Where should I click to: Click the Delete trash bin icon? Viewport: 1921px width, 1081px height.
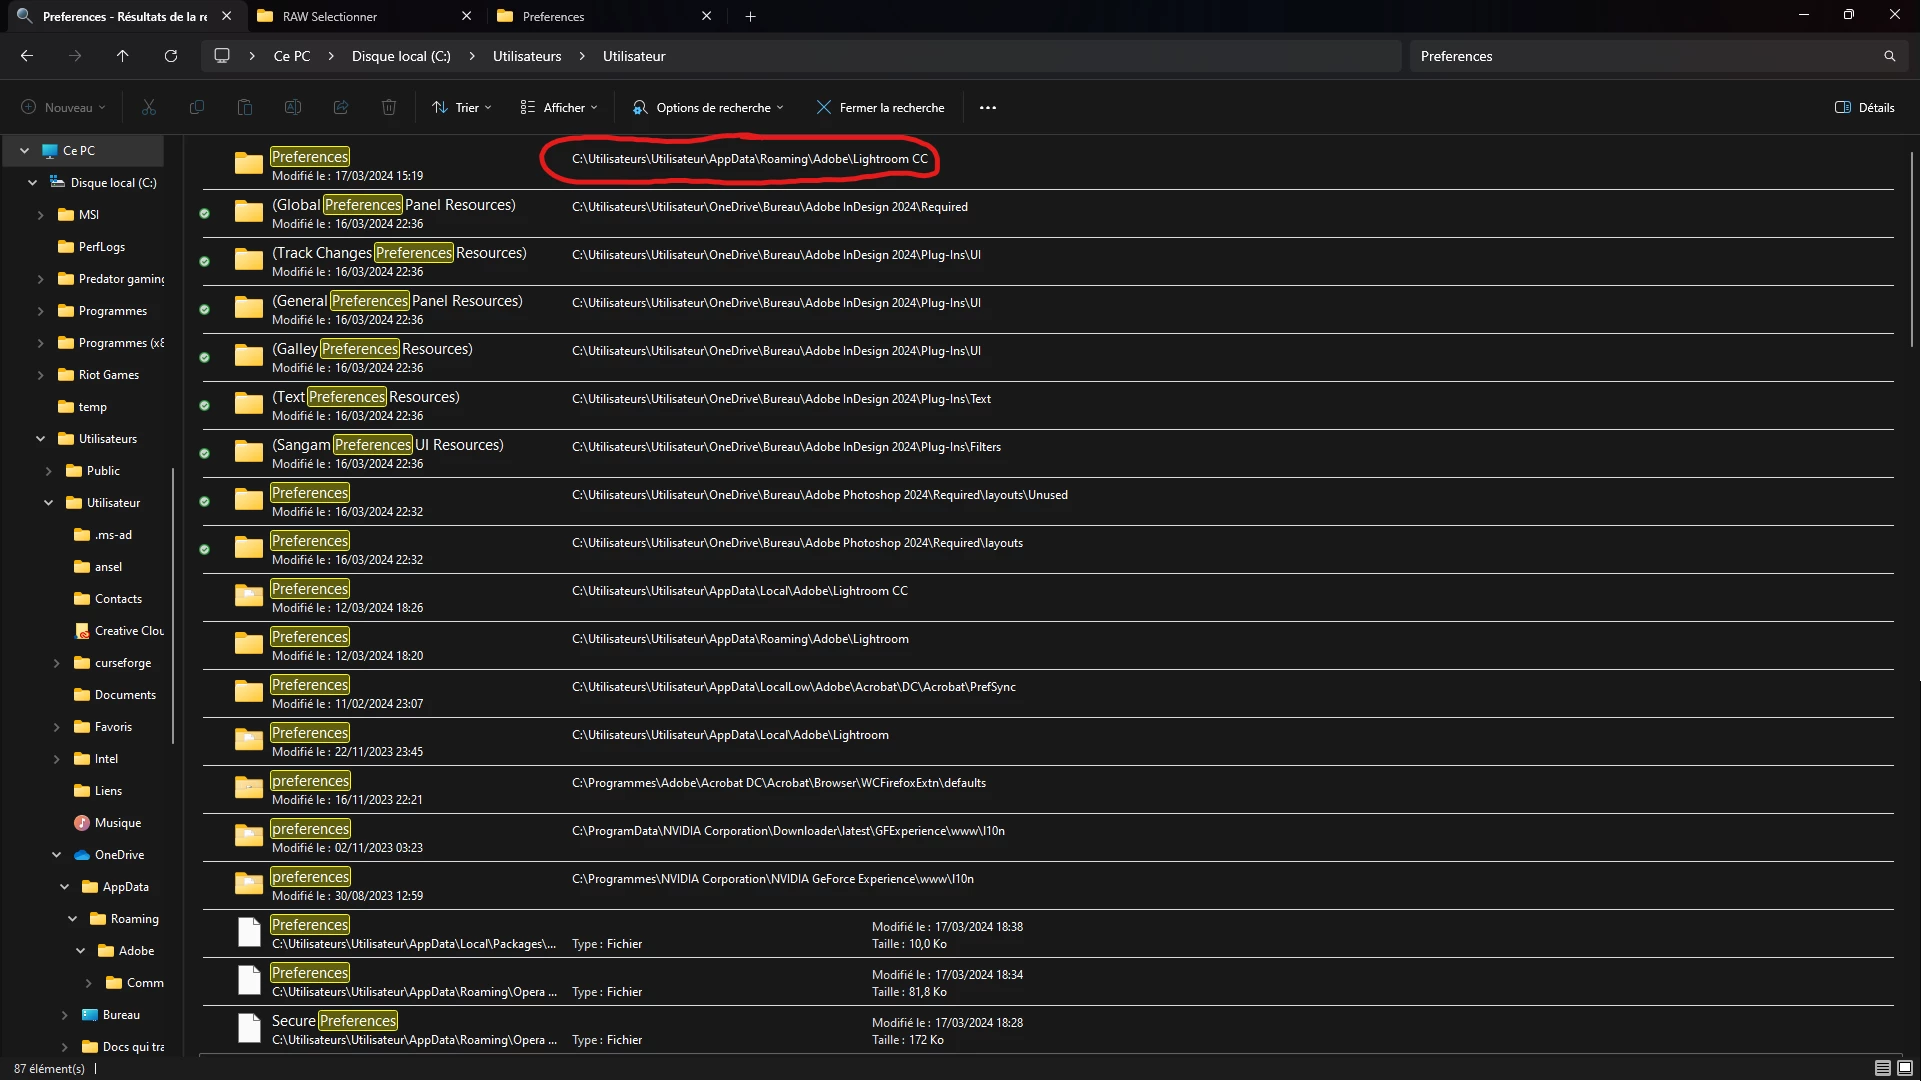(389, 107)
